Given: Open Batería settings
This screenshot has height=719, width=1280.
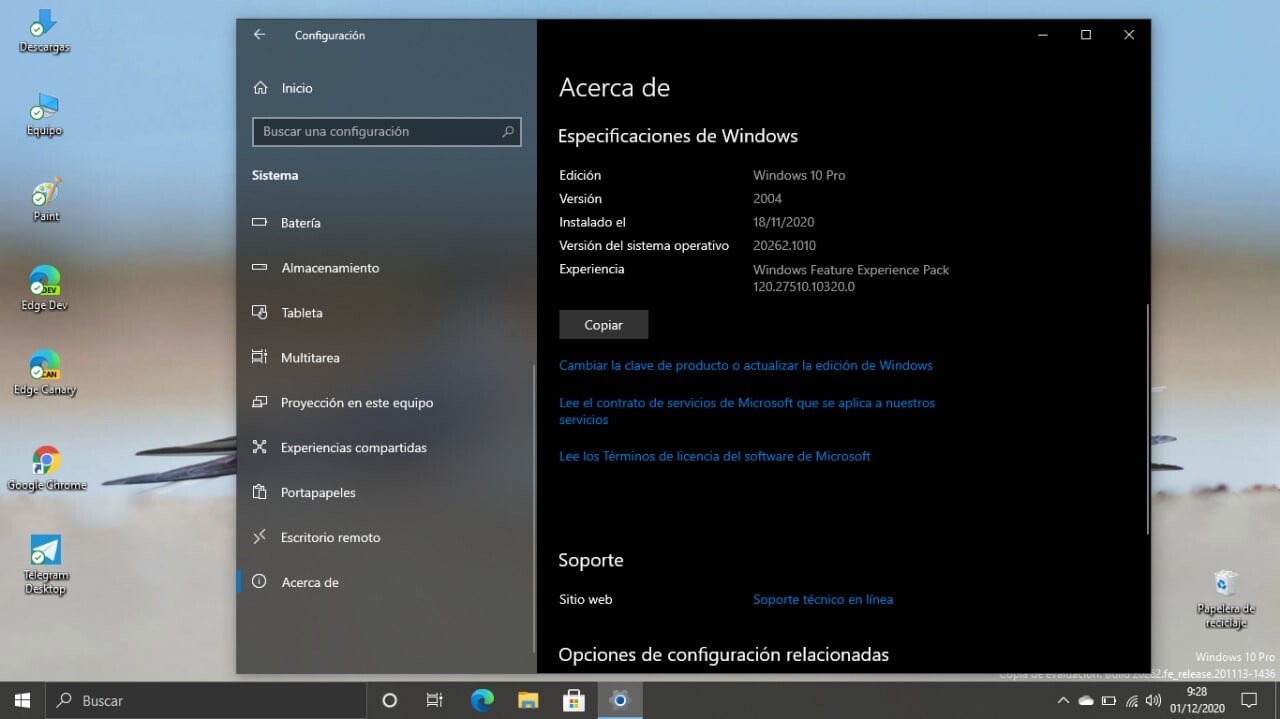Looking at the screenshot, I should tap(300, 223).
